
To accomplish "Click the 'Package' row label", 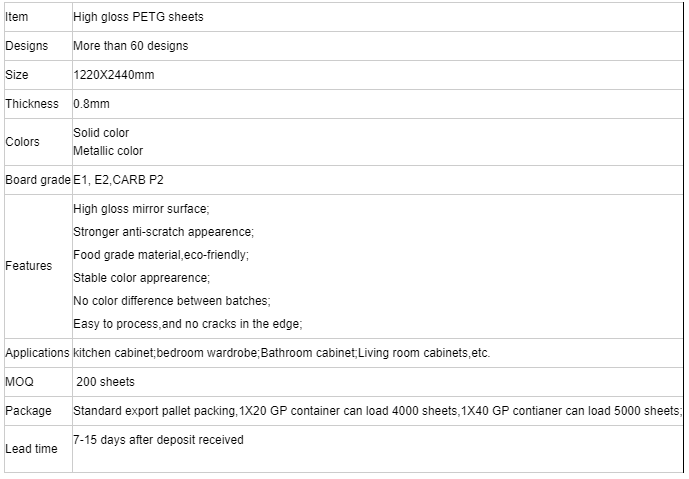I will click(x=28, y=411).
